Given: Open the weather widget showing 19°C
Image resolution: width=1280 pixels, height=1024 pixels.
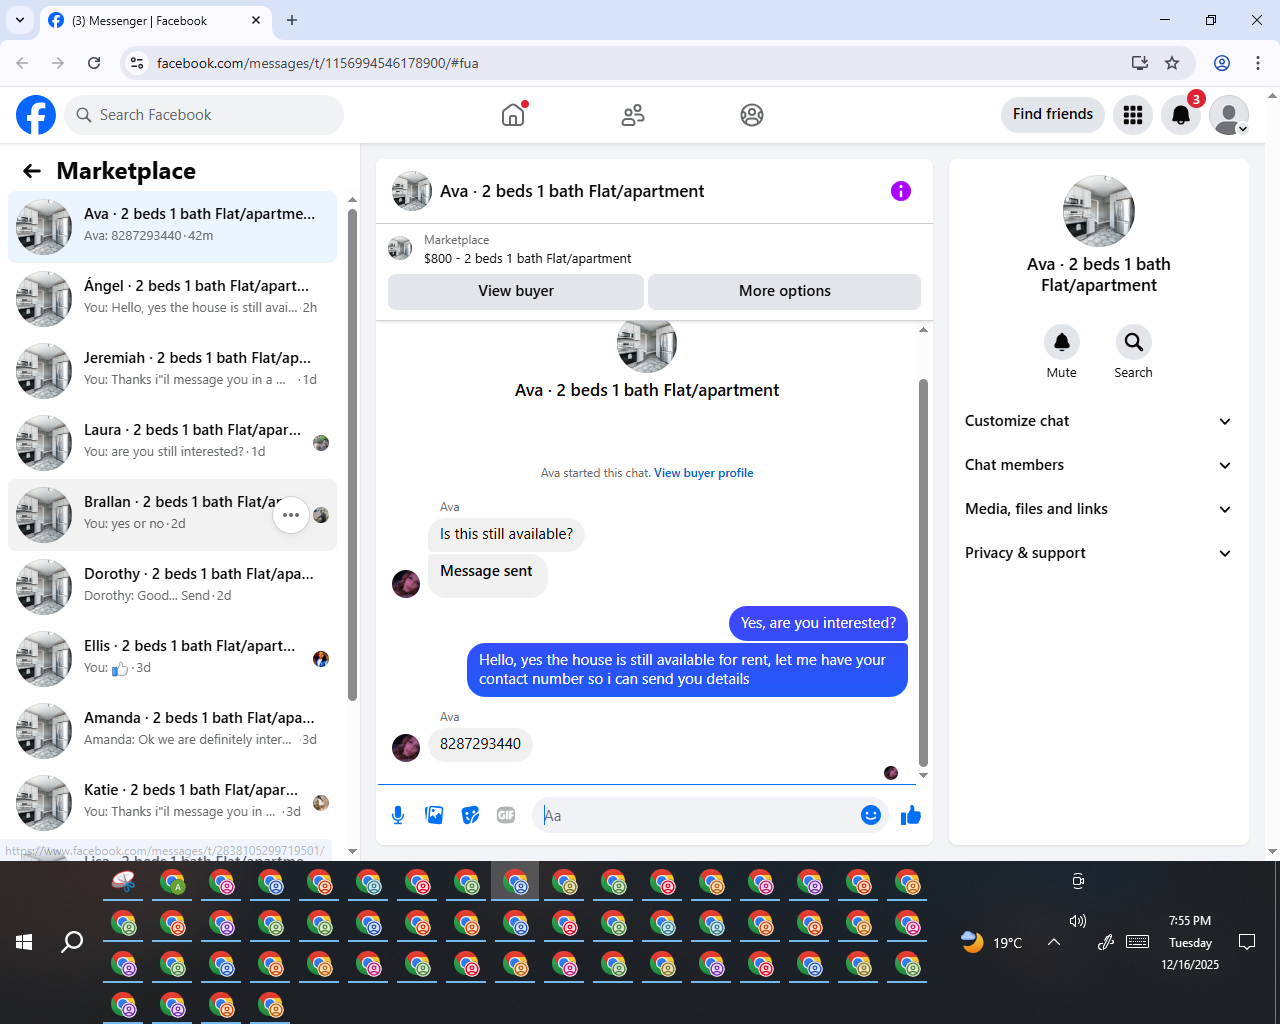Looking at the screenshot, I should pos(992,942).
